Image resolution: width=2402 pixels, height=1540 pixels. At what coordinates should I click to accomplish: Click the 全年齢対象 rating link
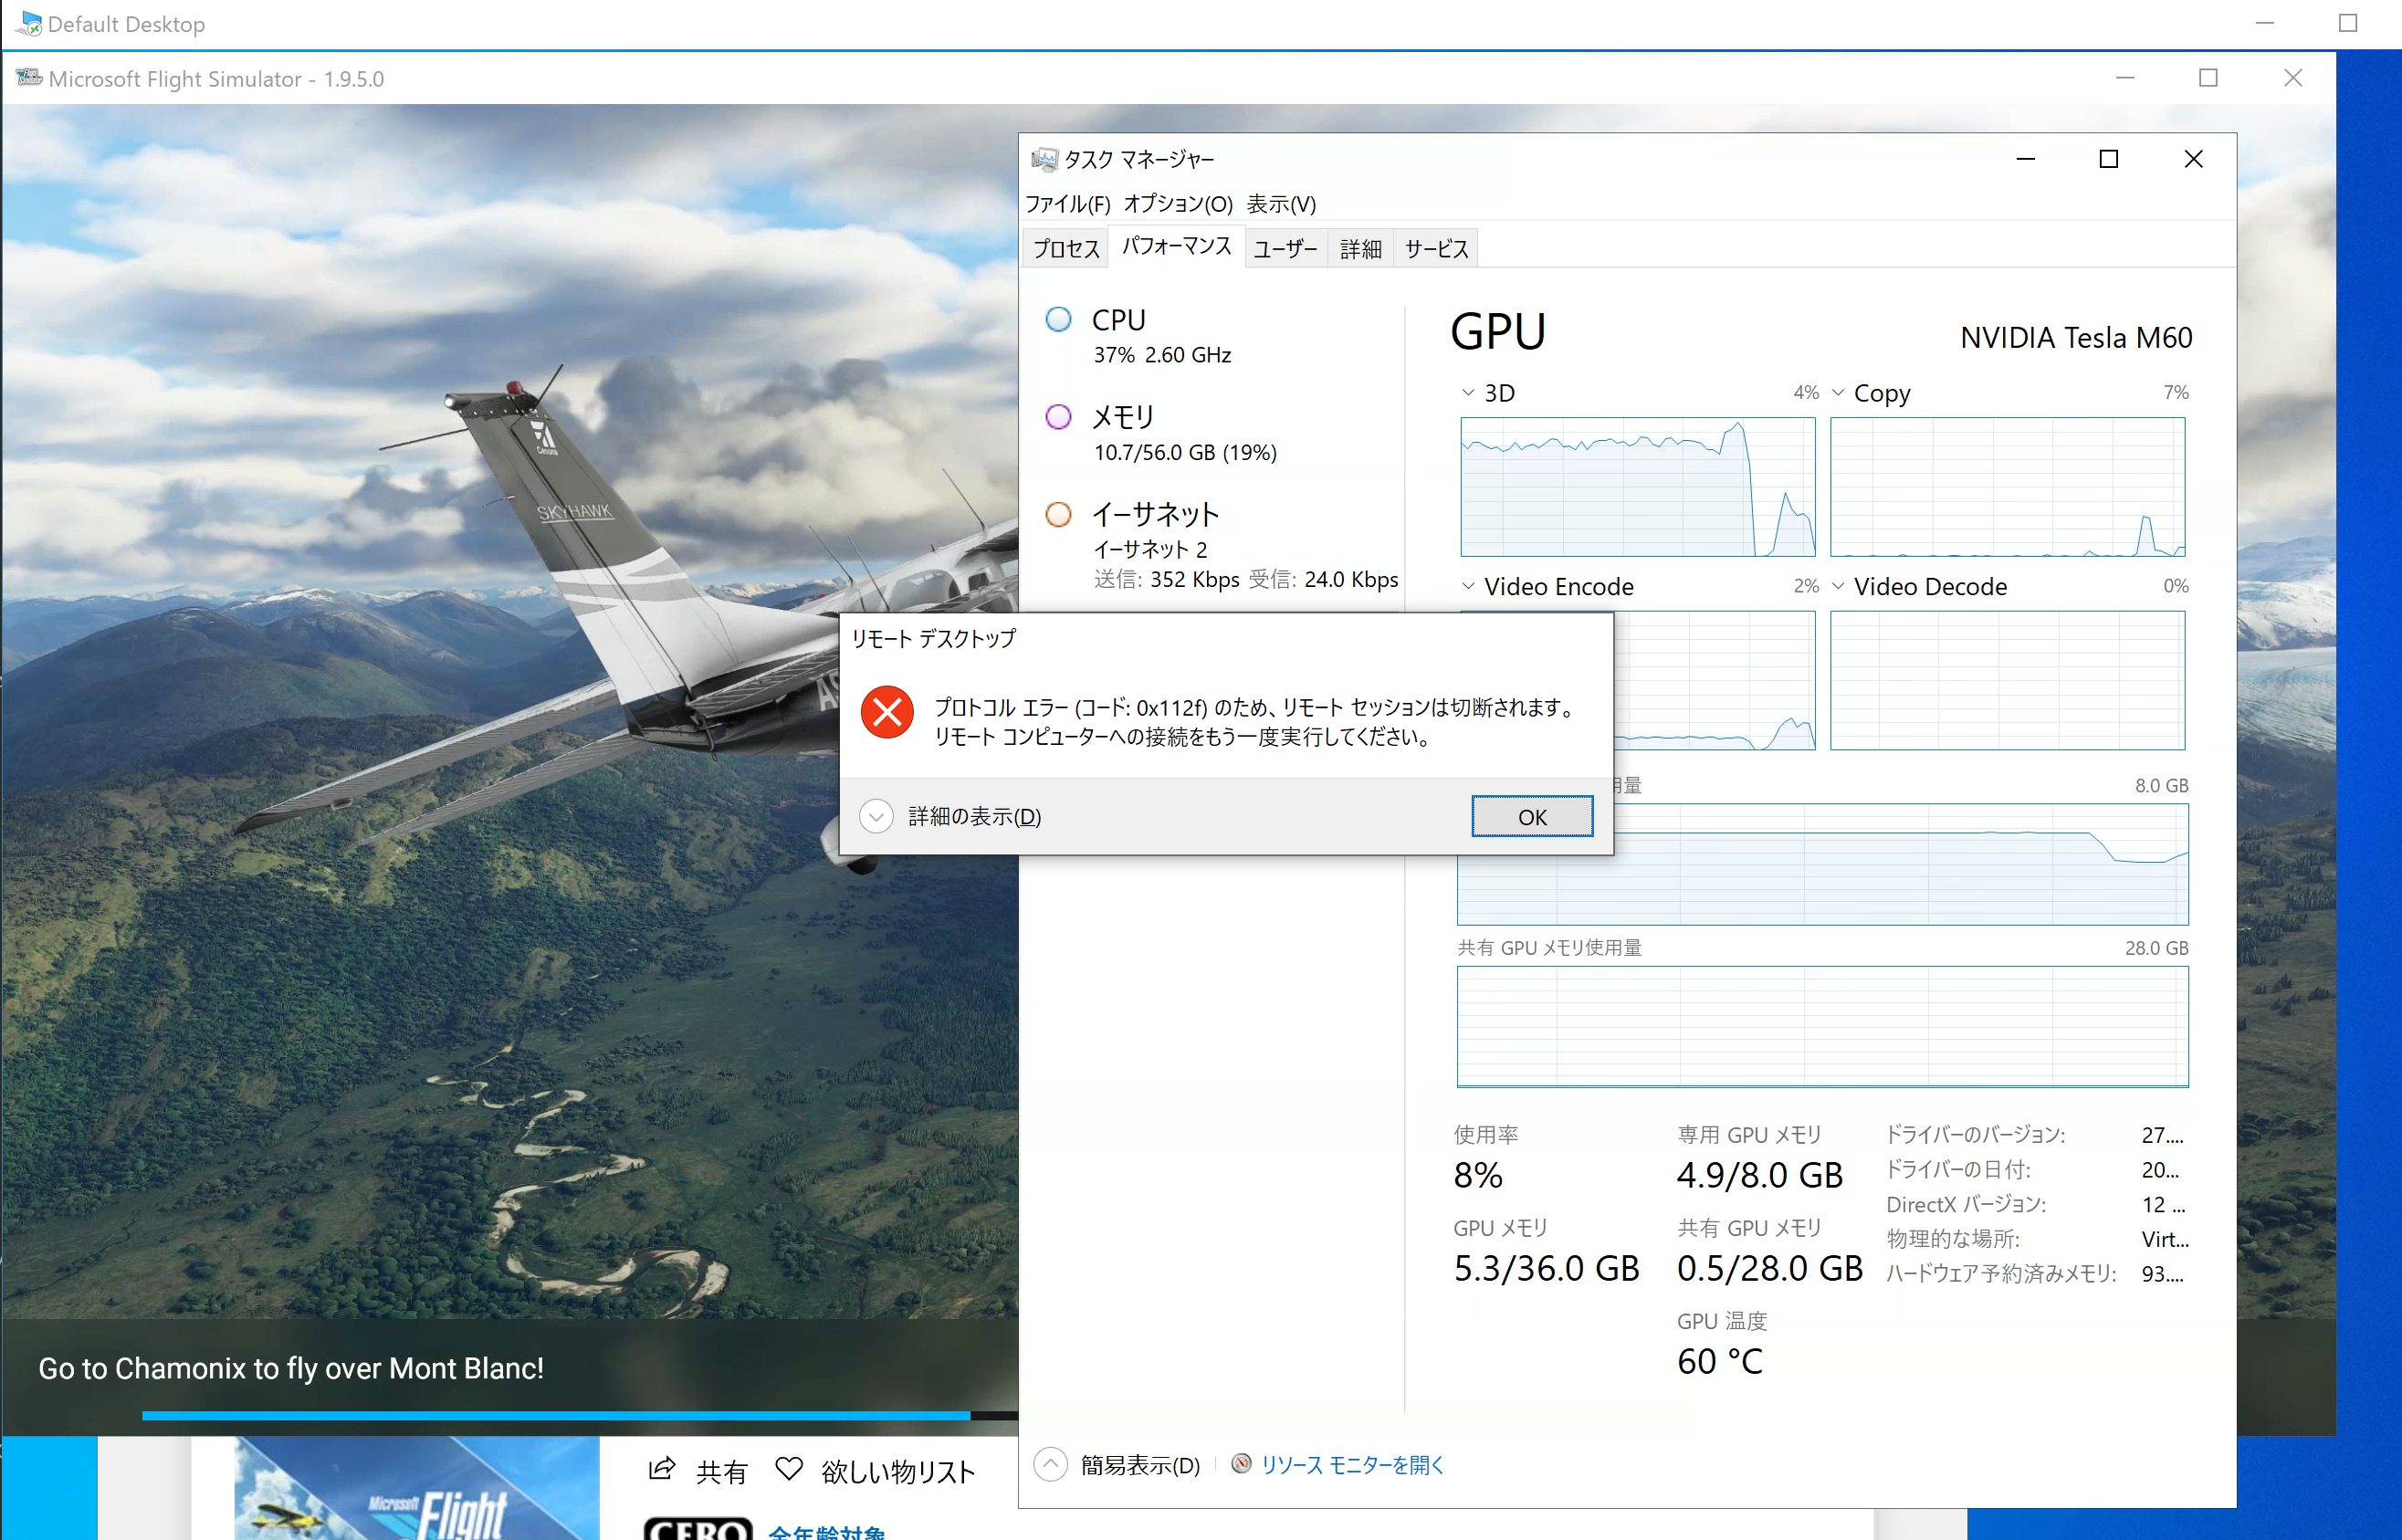826,1531
